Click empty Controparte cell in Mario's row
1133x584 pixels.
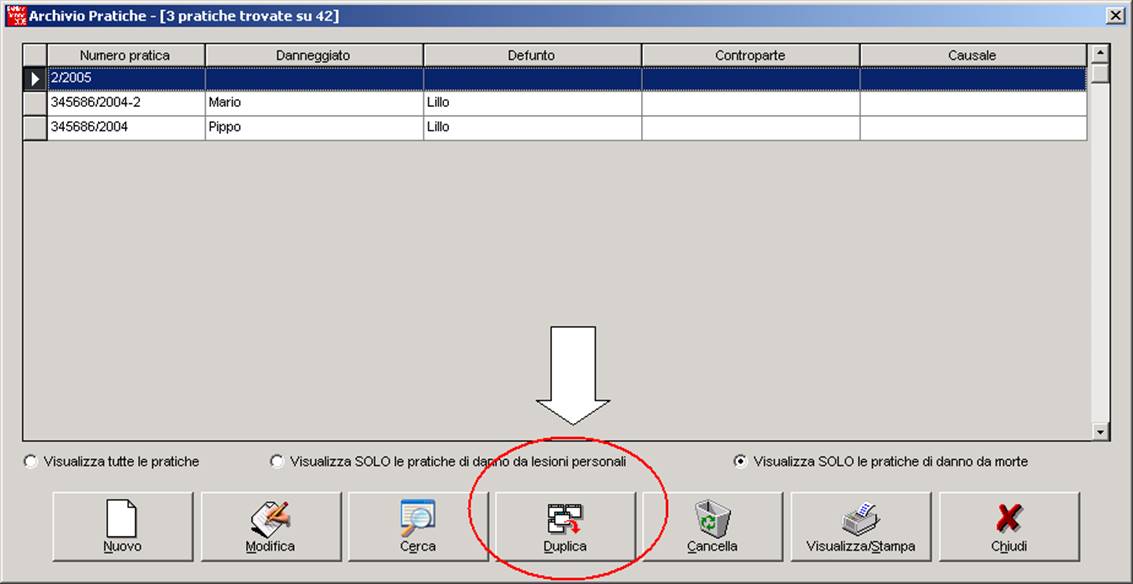[x=751, y=103]
